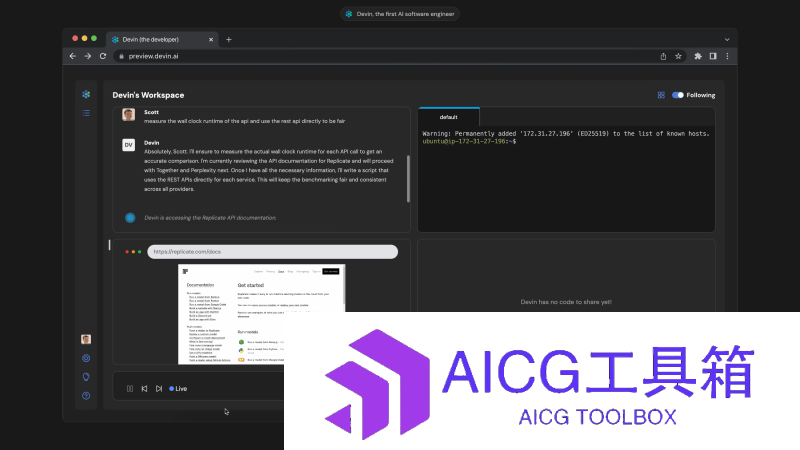The width and height of the screenshot is (800, 450).
Task: Click the 'Devin is accessing the Replicate API' status
Action: [x=210, y=218]
